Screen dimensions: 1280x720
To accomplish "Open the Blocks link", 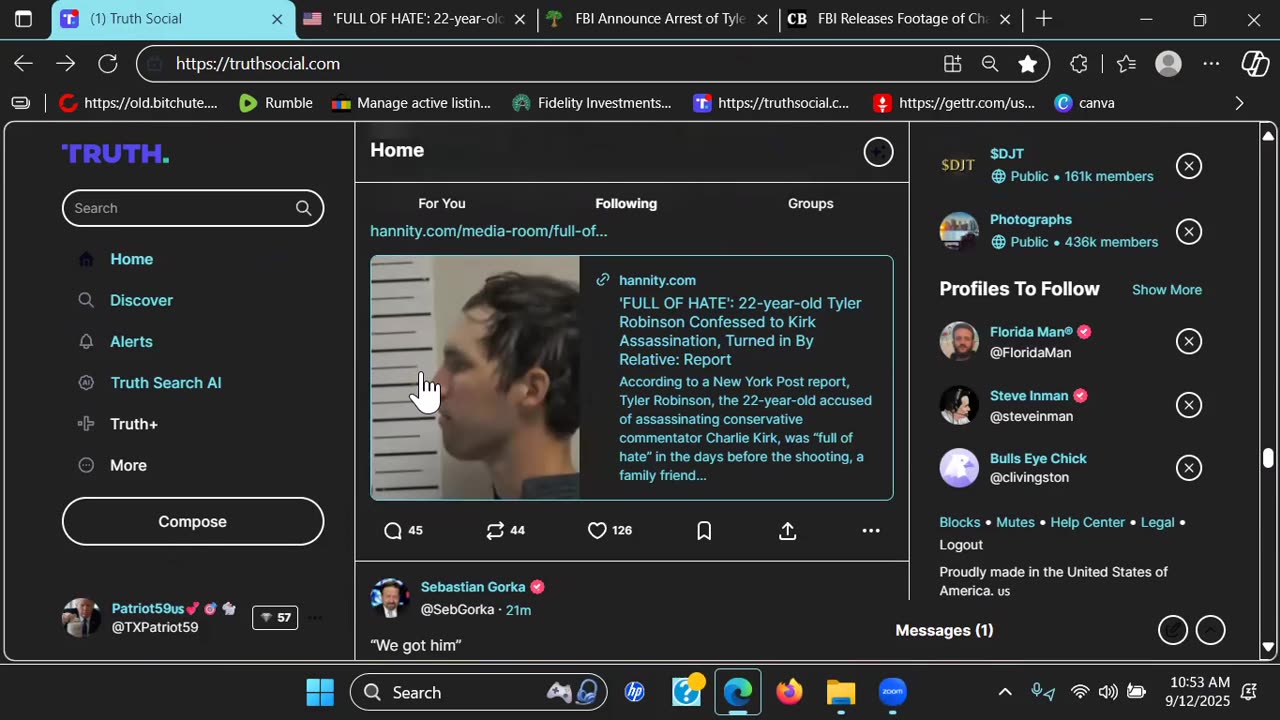I will coord(960,522).
